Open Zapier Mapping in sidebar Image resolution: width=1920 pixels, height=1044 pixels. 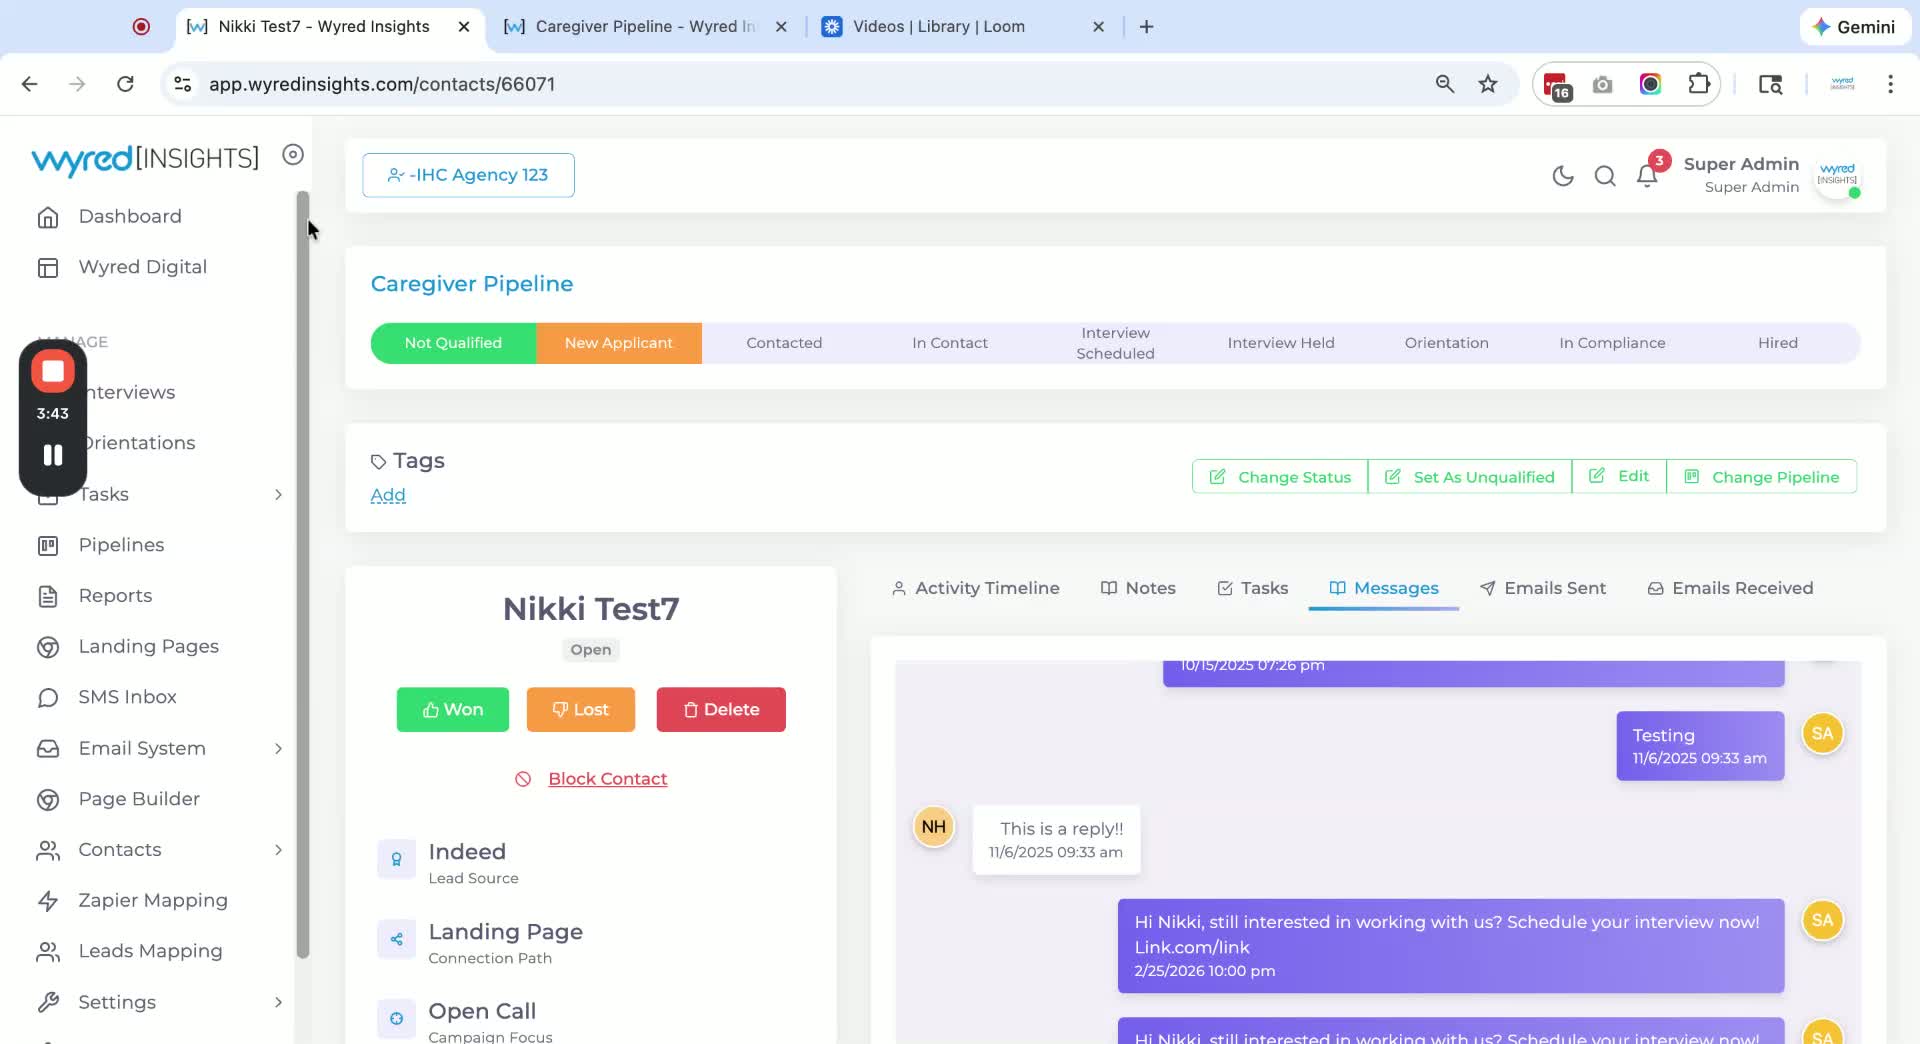153,900
